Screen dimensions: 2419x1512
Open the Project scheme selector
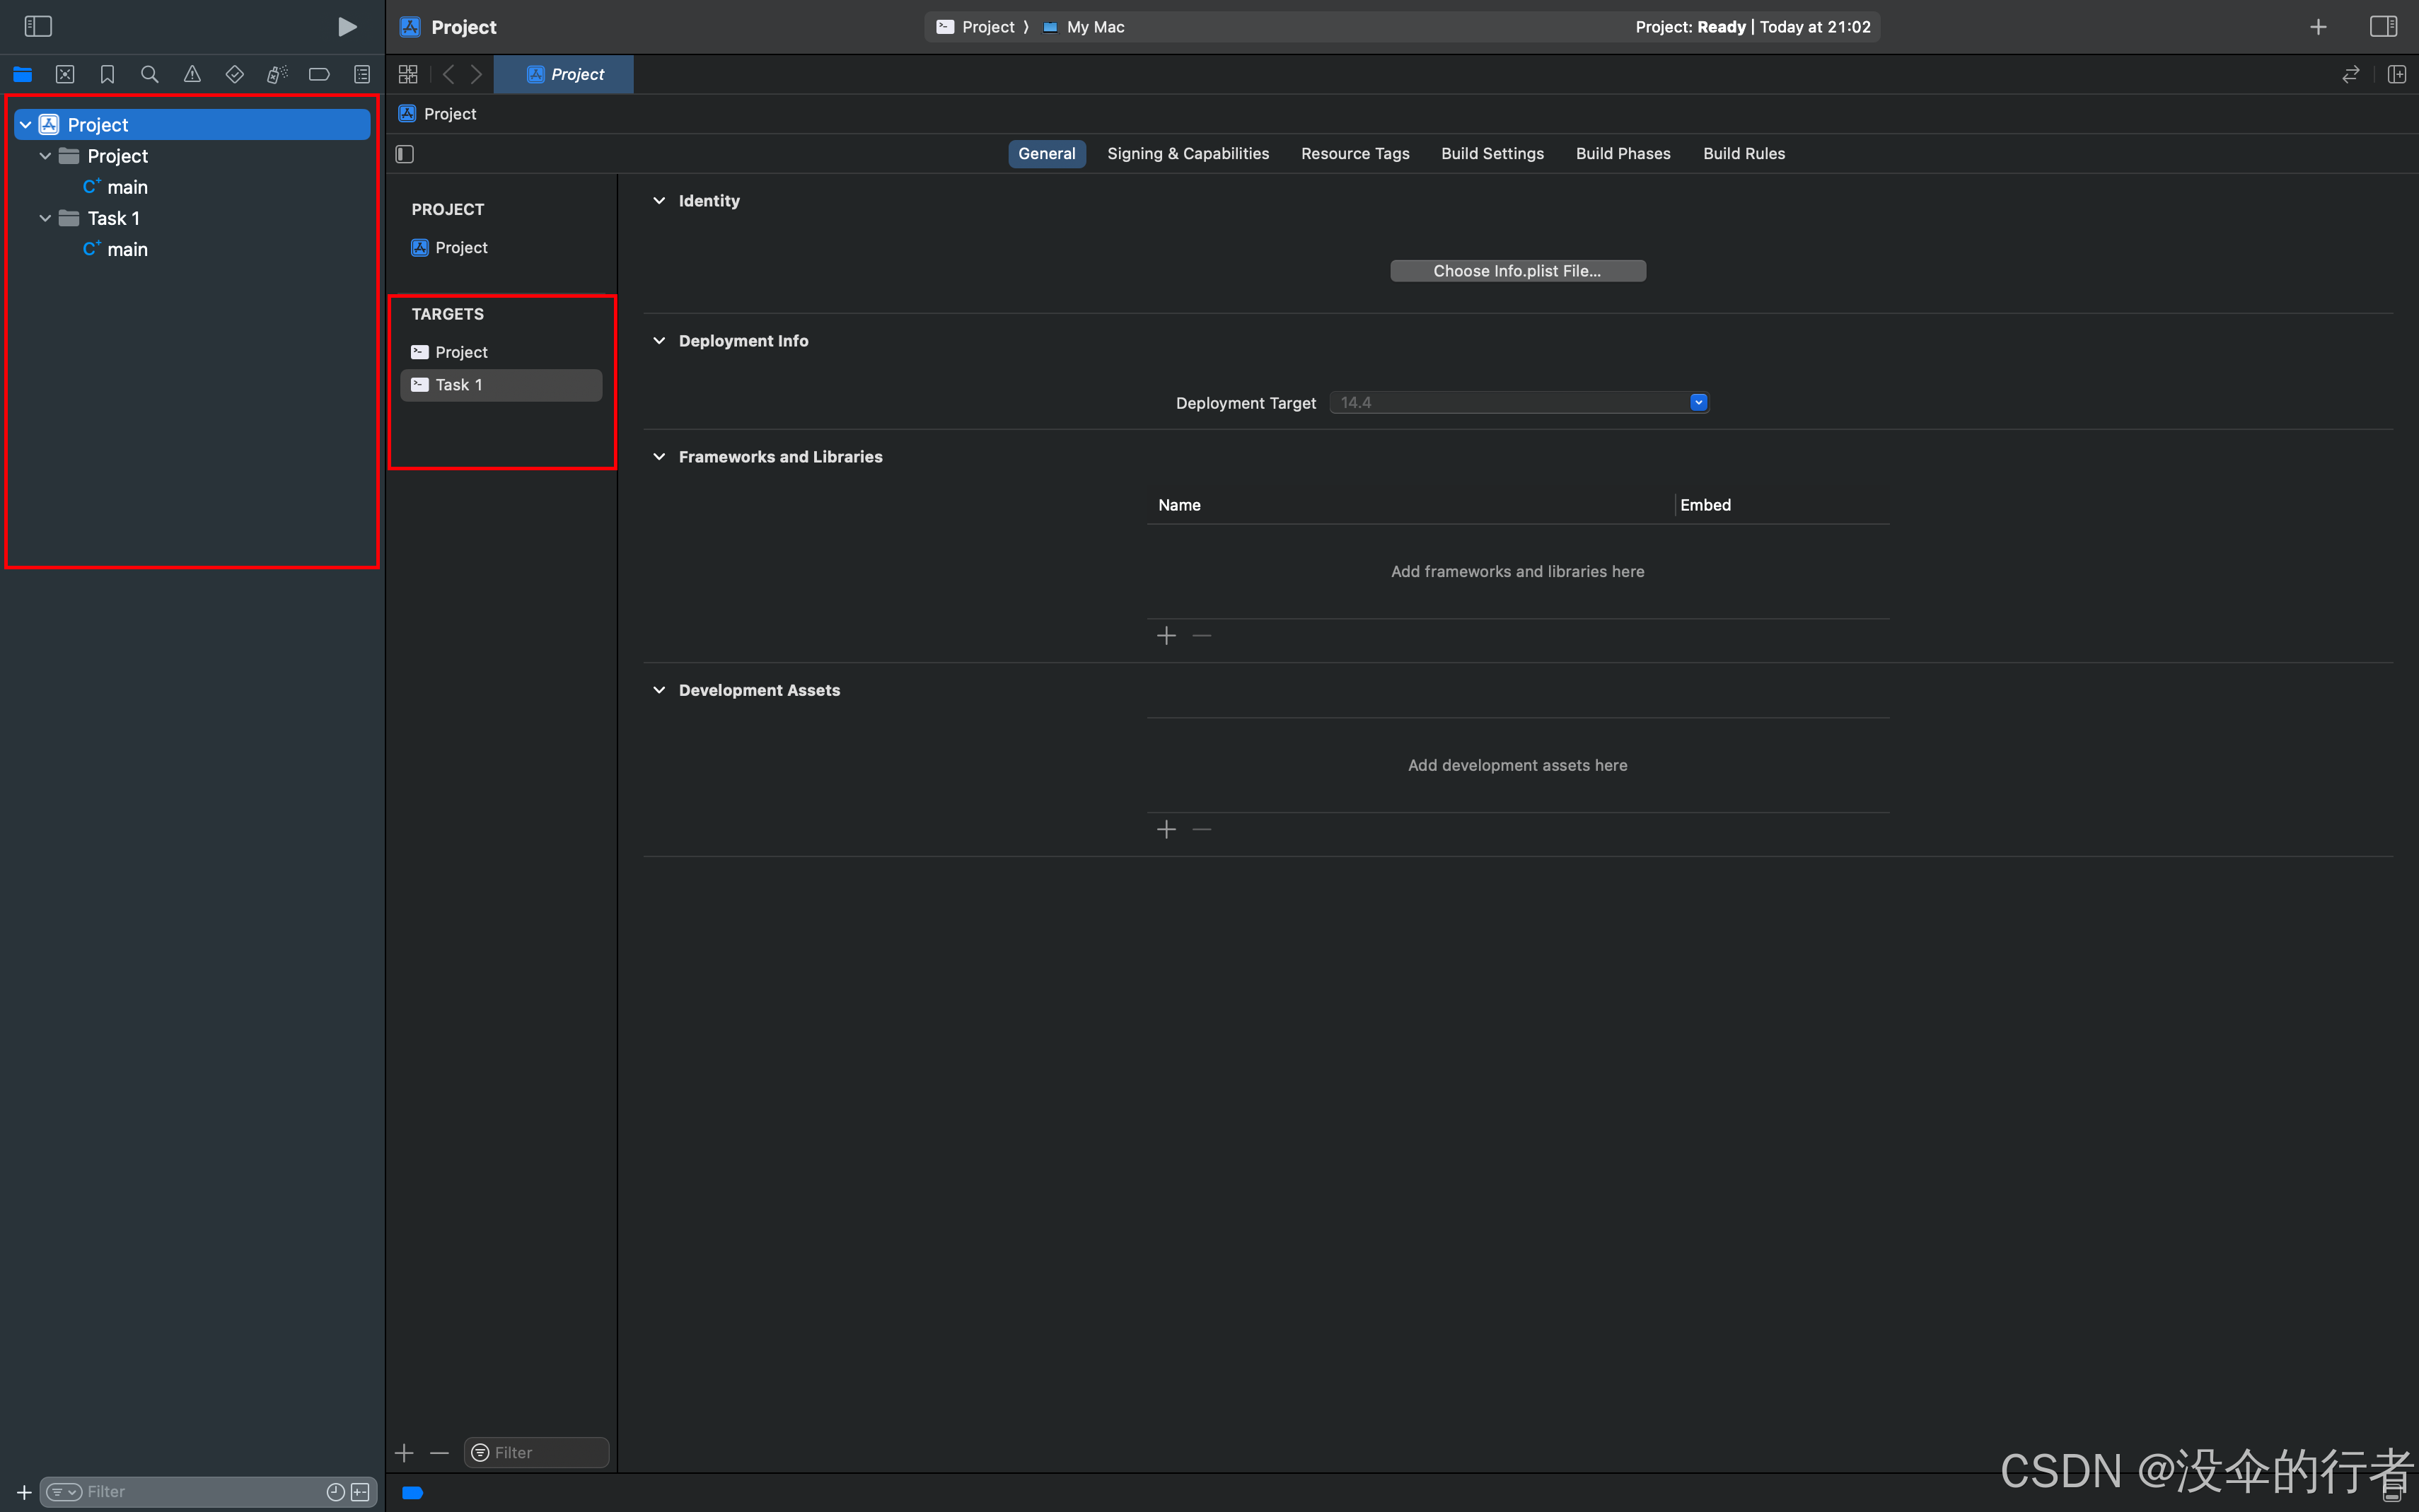point(975,27)
